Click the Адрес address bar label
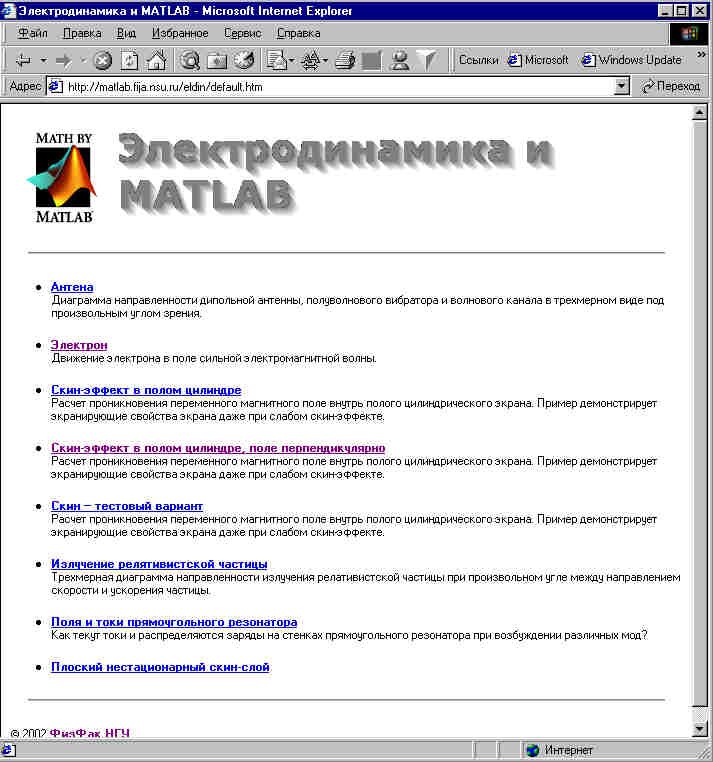Viewport: 713px width, 762px height. [x=25, y=87]
